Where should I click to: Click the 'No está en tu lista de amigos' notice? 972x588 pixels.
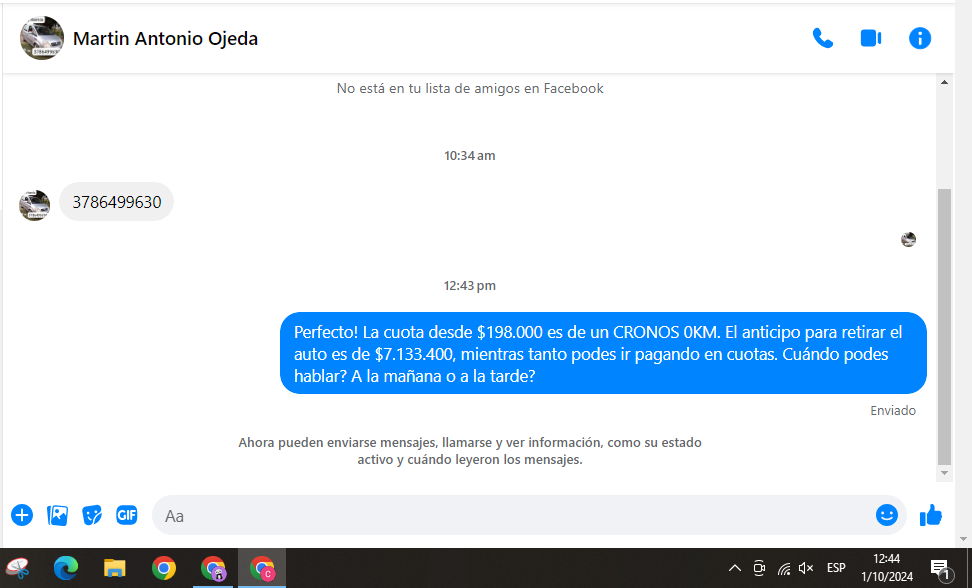click(470, 89)
